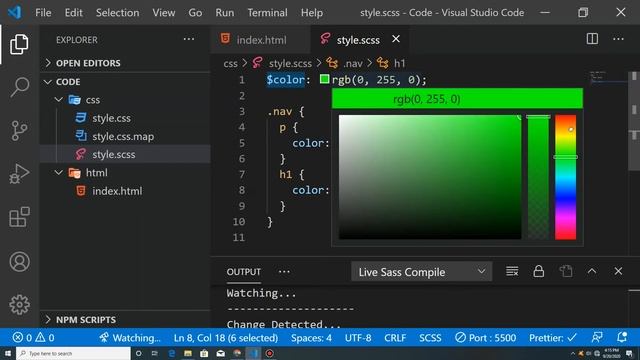Switch to the index.html tab

261,40
